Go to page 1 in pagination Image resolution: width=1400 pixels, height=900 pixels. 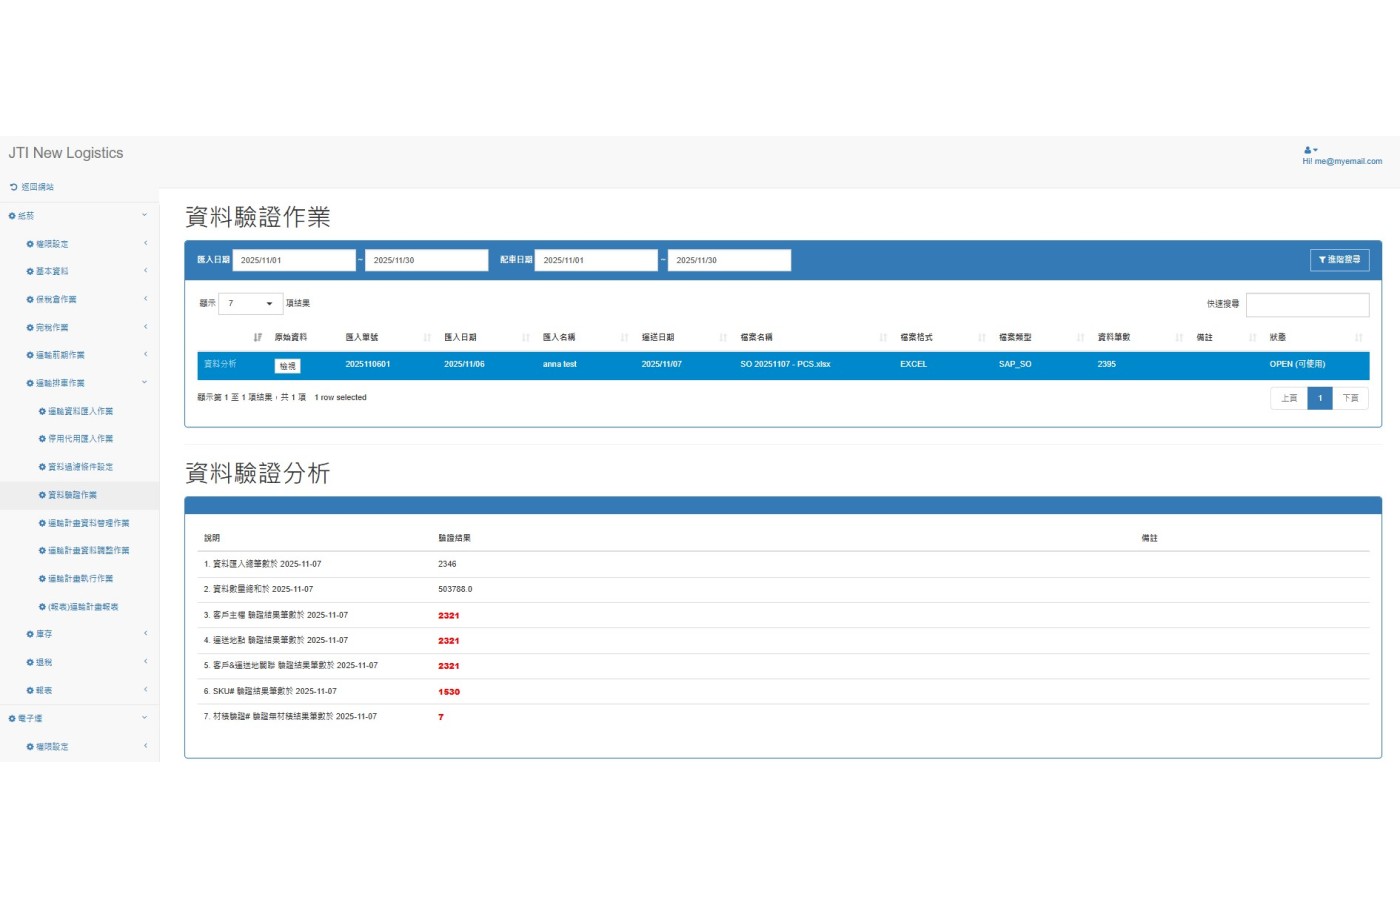pyautogui.click(x=1319, y=398)
